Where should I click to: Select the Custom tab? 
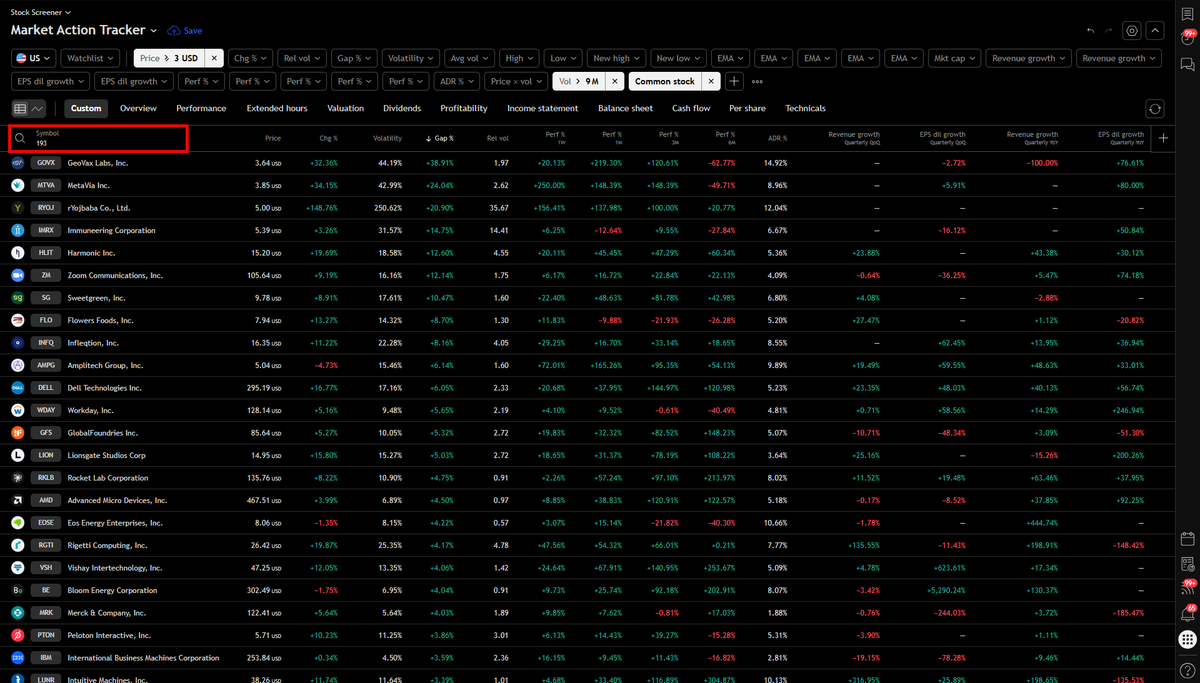click(86, 108)
